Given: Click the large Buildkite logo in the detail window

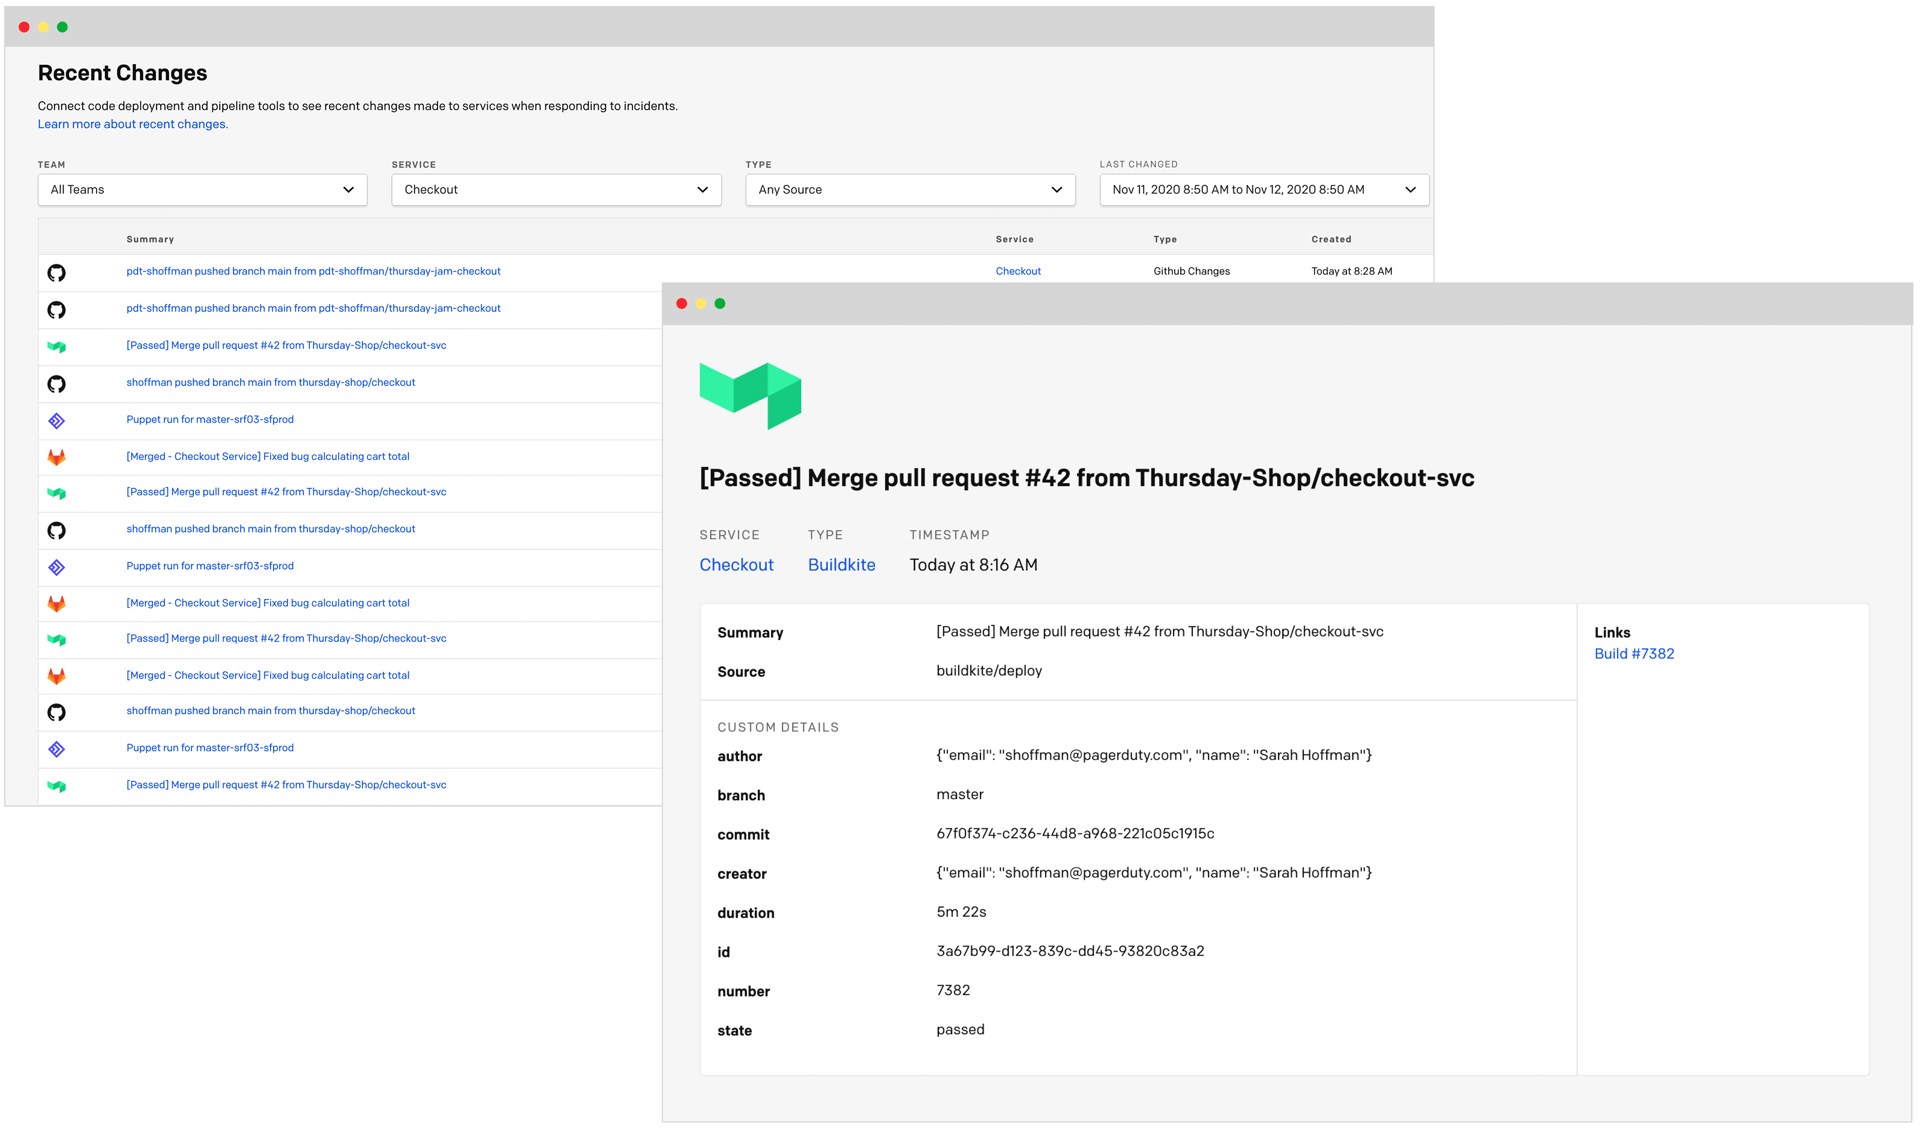Looking at the screenshot, I should pyautogui.click(x=750, y=396).
